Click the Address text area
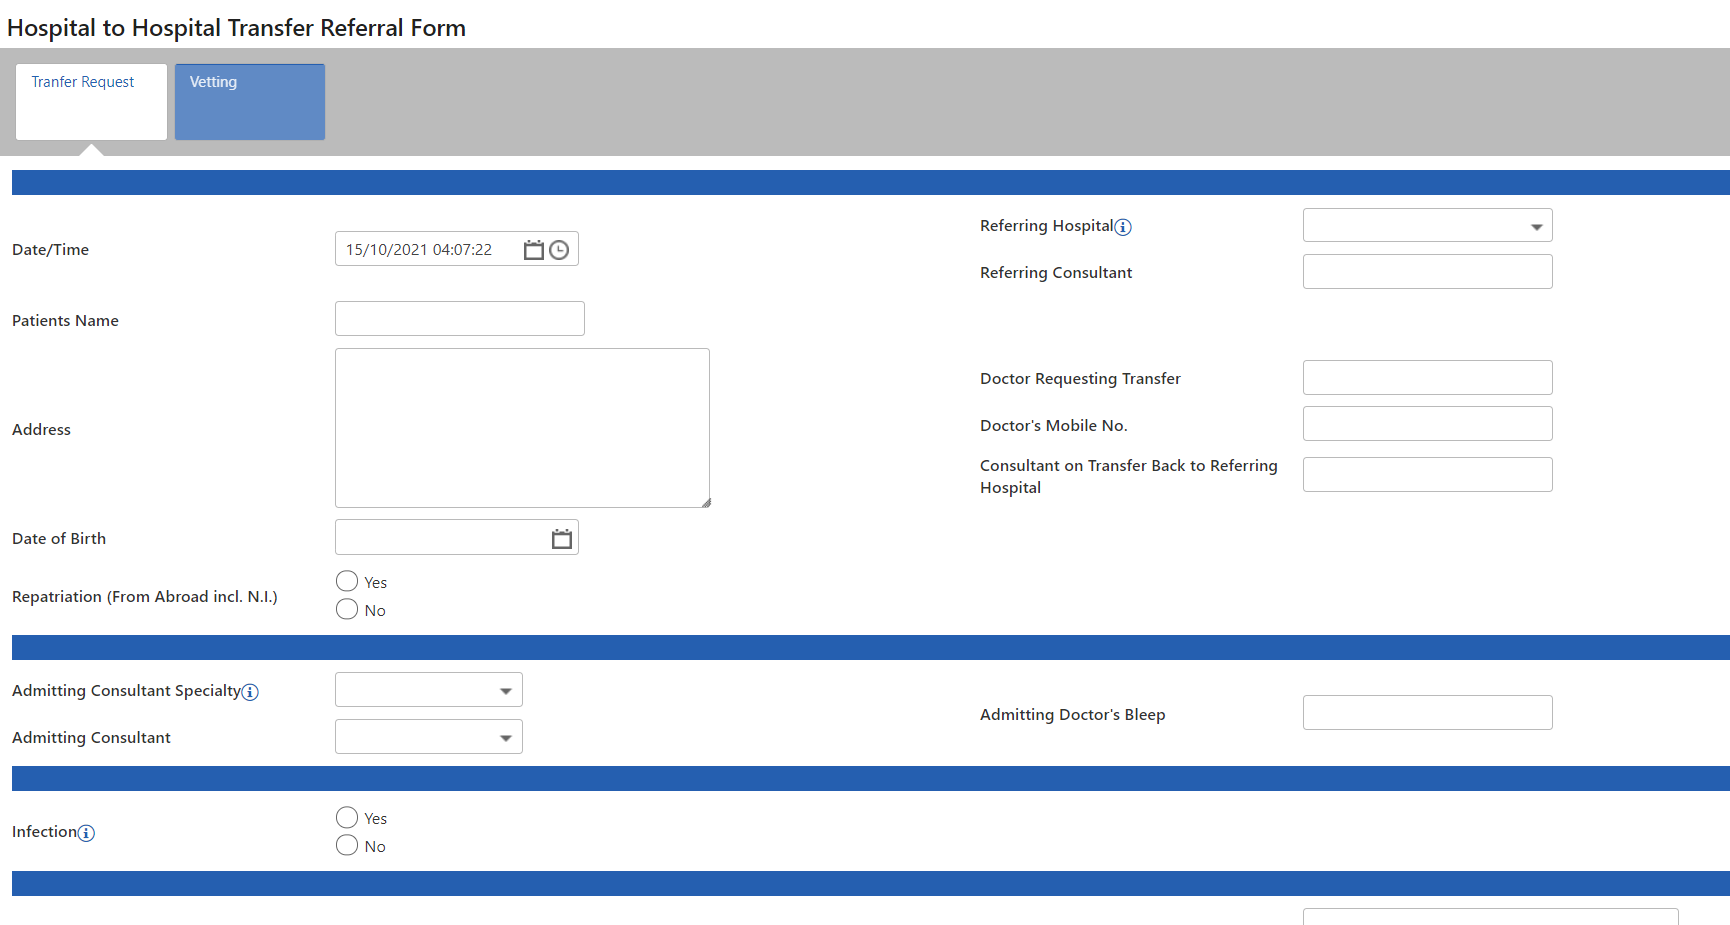Screen dimensions: 1730x925 pyautogui.click(x=521, y=427)
